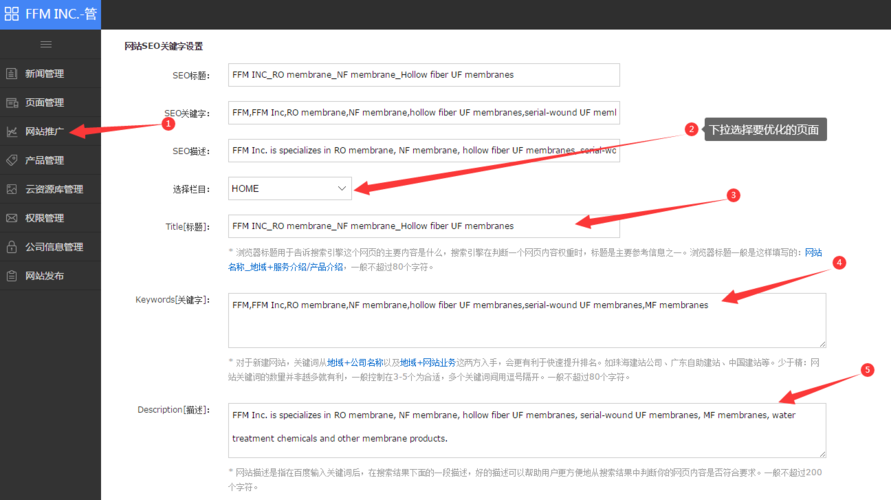Click the 产品管理 tag icon
Viewport: 891px width, 500px height.
click(x=11, y=160)
